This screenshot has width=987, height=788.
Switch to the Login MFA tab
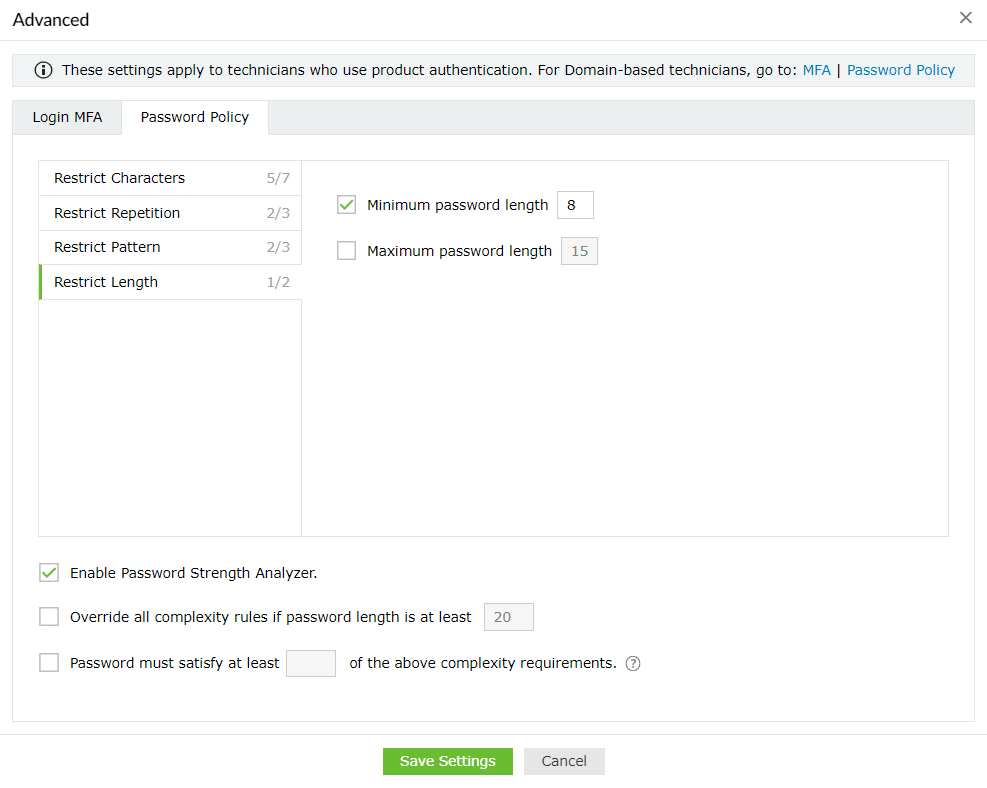tap(67, 117)
